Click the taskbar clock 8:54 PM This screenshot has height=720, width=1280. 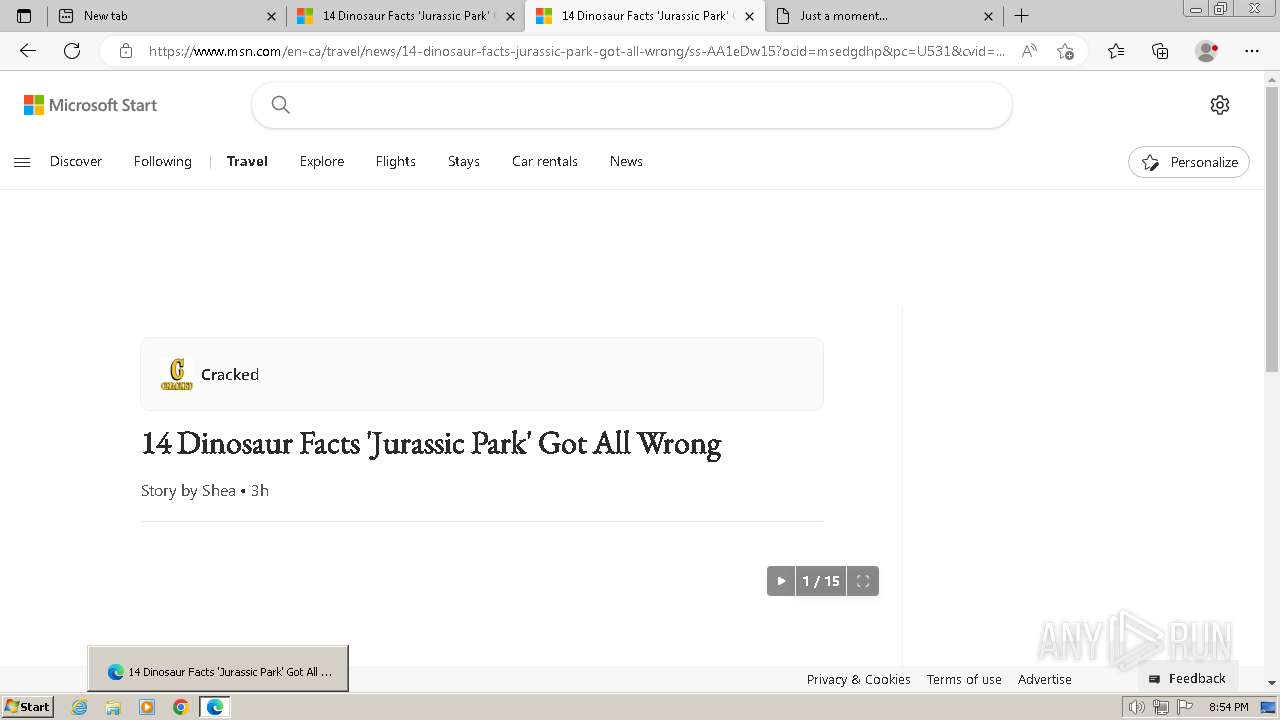tap(1229, 707)
